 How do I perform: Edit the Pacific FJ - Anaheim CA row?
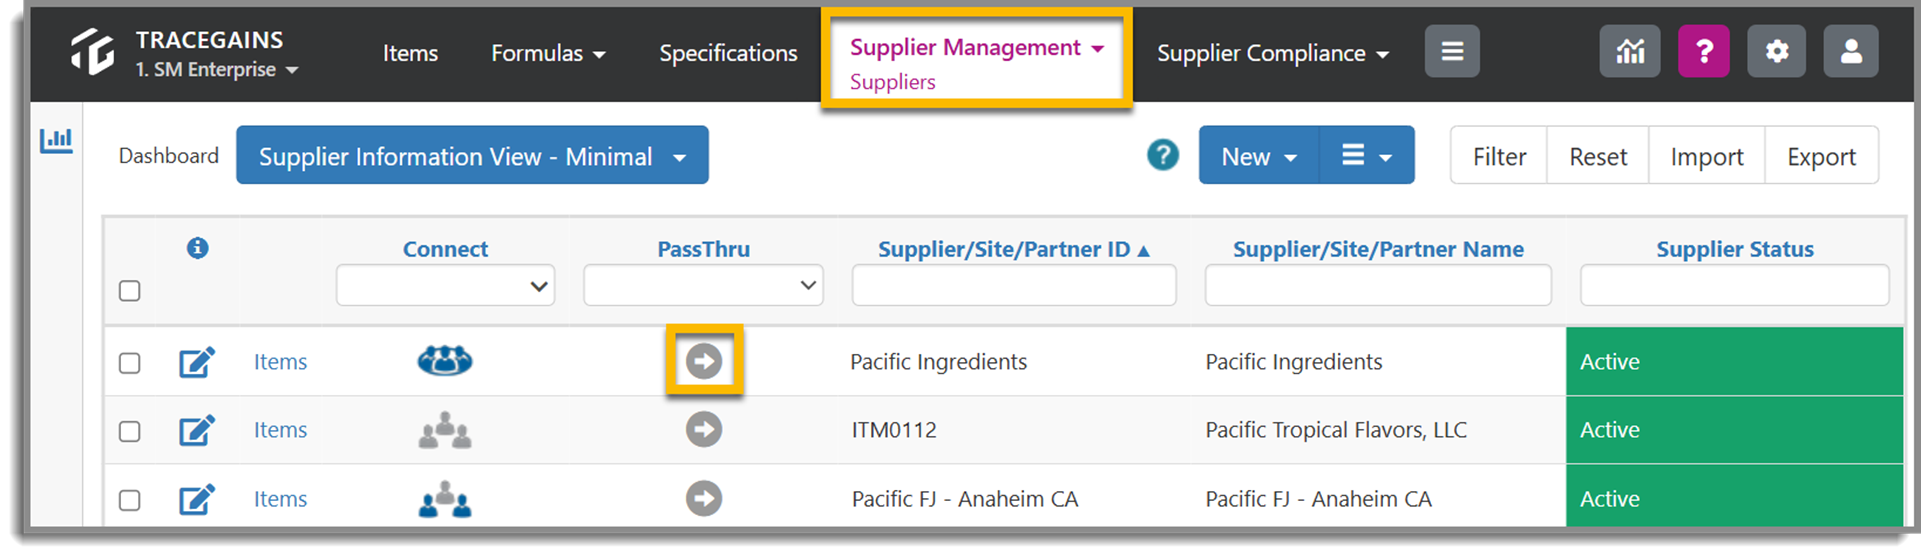click(196, 499)
